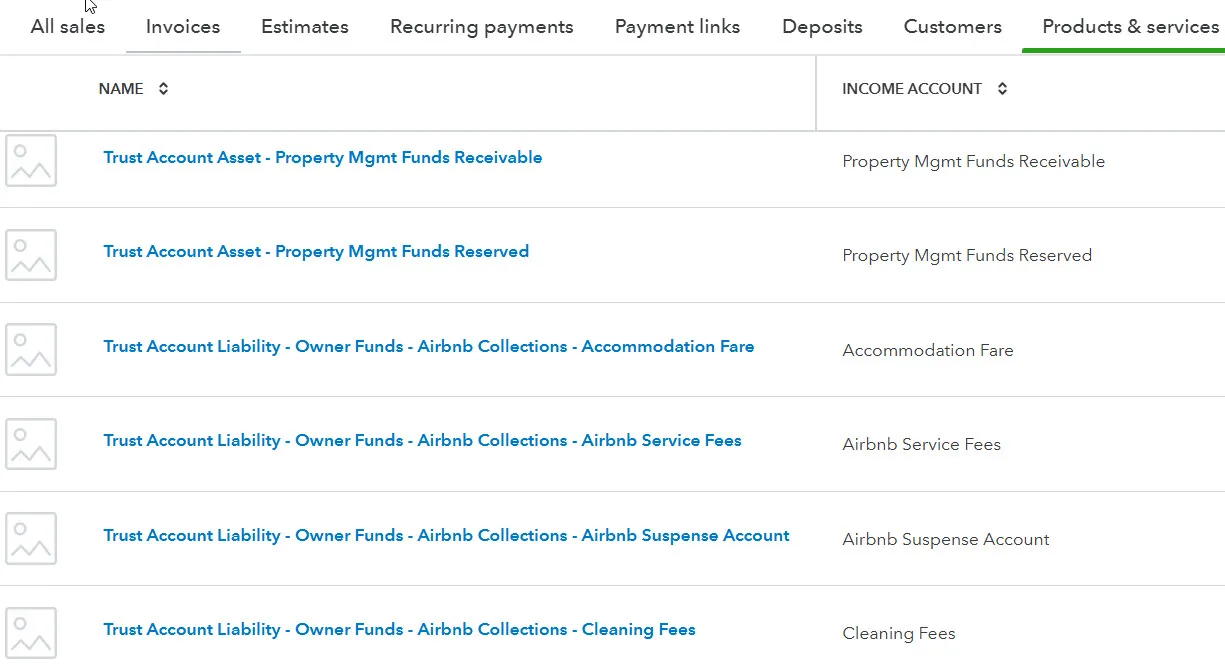This screenshot has height=672, width=1225.
Task: Open the Airbnb Collections - Cleaning Fees product
Action: pyautogui.click(x=399, y=630)
